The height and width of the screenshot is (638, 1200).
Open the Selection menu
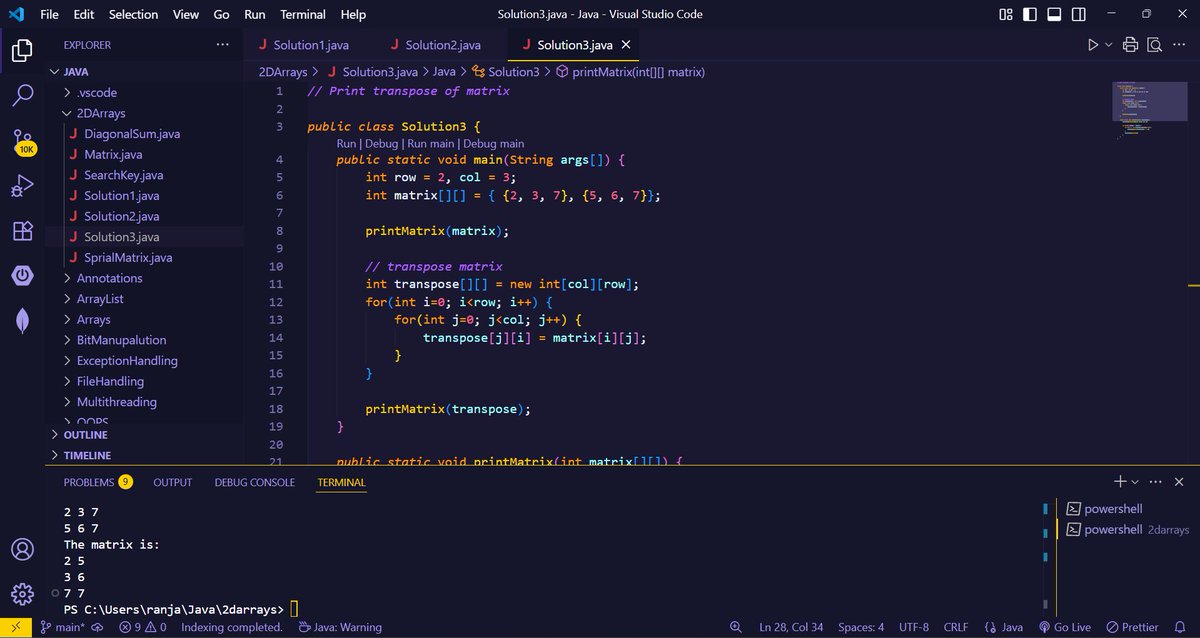(133, 14)
